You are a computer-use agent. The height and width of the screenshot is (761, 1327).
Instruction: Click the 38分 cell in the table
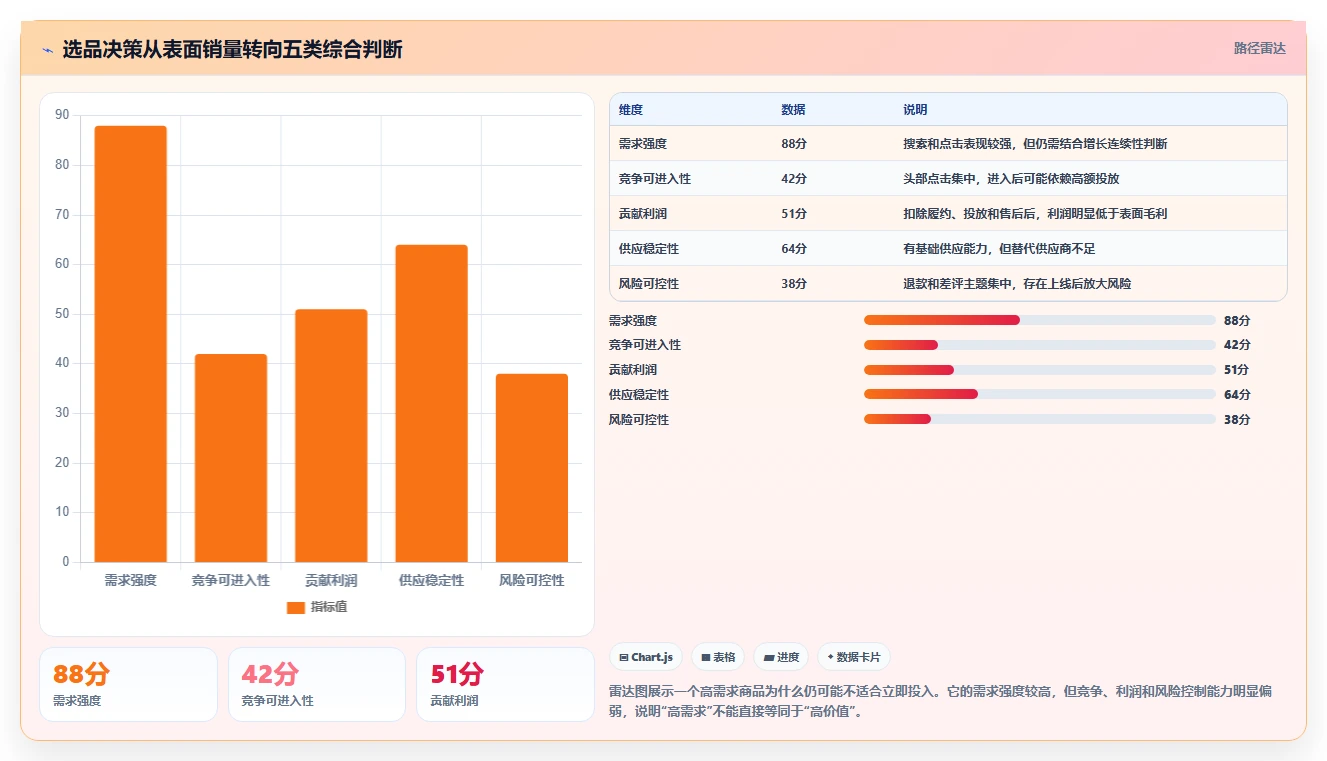tap(794, 284)
